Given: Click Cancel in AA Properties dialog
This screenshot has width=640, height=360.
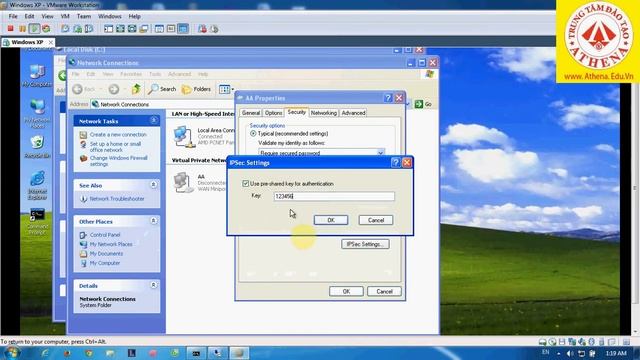Looking at the screenshot, I should pyautogui.click(x=384, y=291).
